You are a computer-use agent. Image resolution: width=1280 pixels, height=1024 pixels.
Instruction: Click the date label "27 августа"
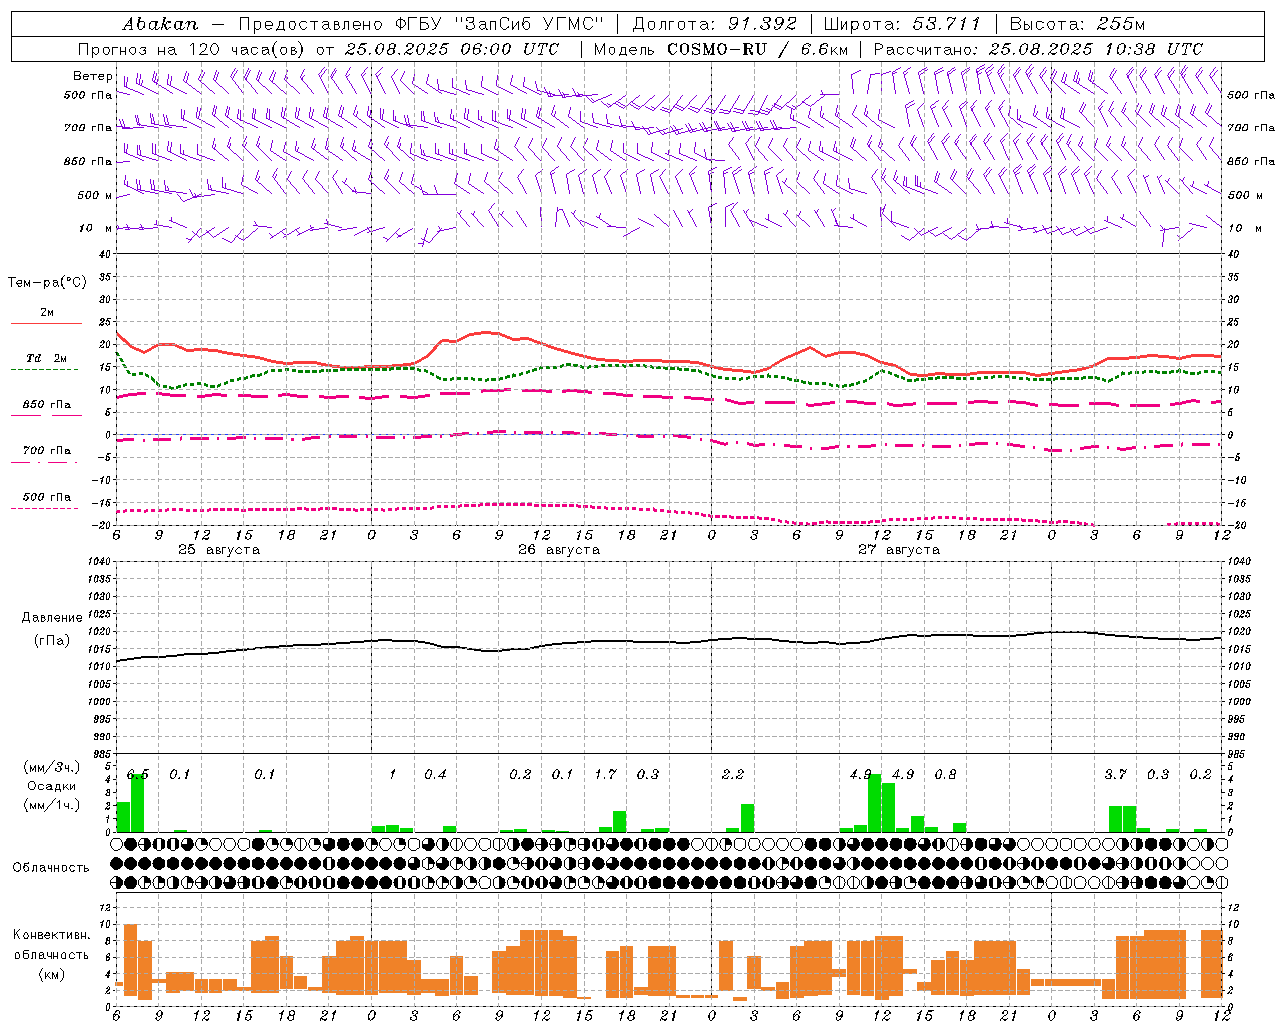899,550
